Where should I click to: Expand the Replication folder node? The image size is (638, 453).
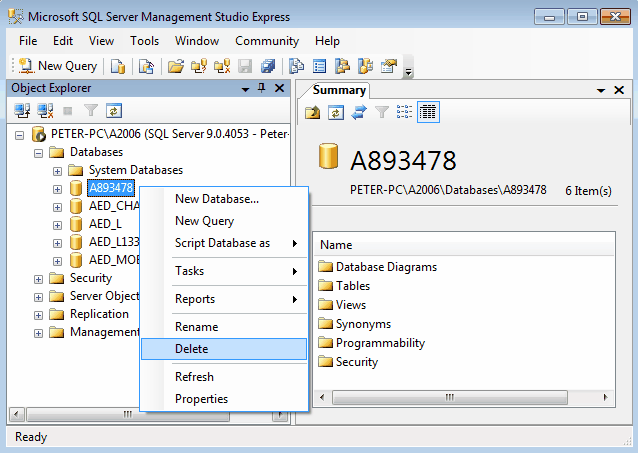click(x=38, y=315)
